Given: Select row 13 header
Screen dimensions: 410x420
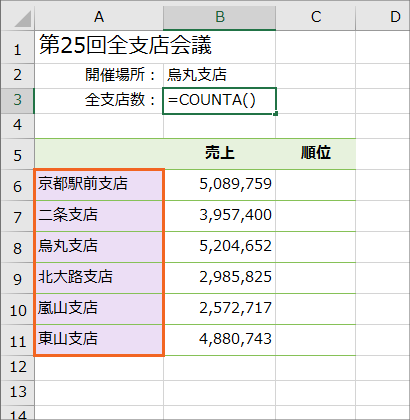Looking at the screenshot, I should point(17,393).
